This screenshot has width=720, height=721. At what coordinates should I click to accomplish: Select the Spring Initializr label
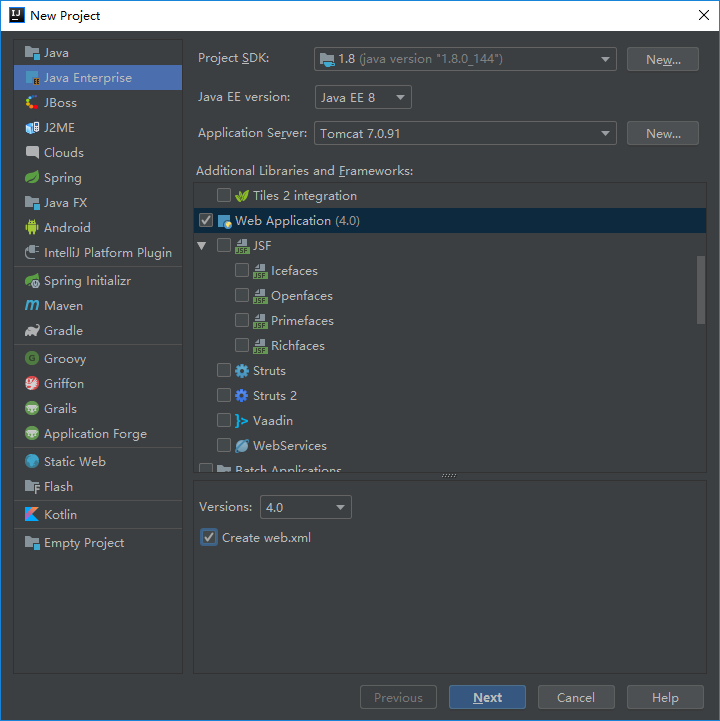(87, 280)
